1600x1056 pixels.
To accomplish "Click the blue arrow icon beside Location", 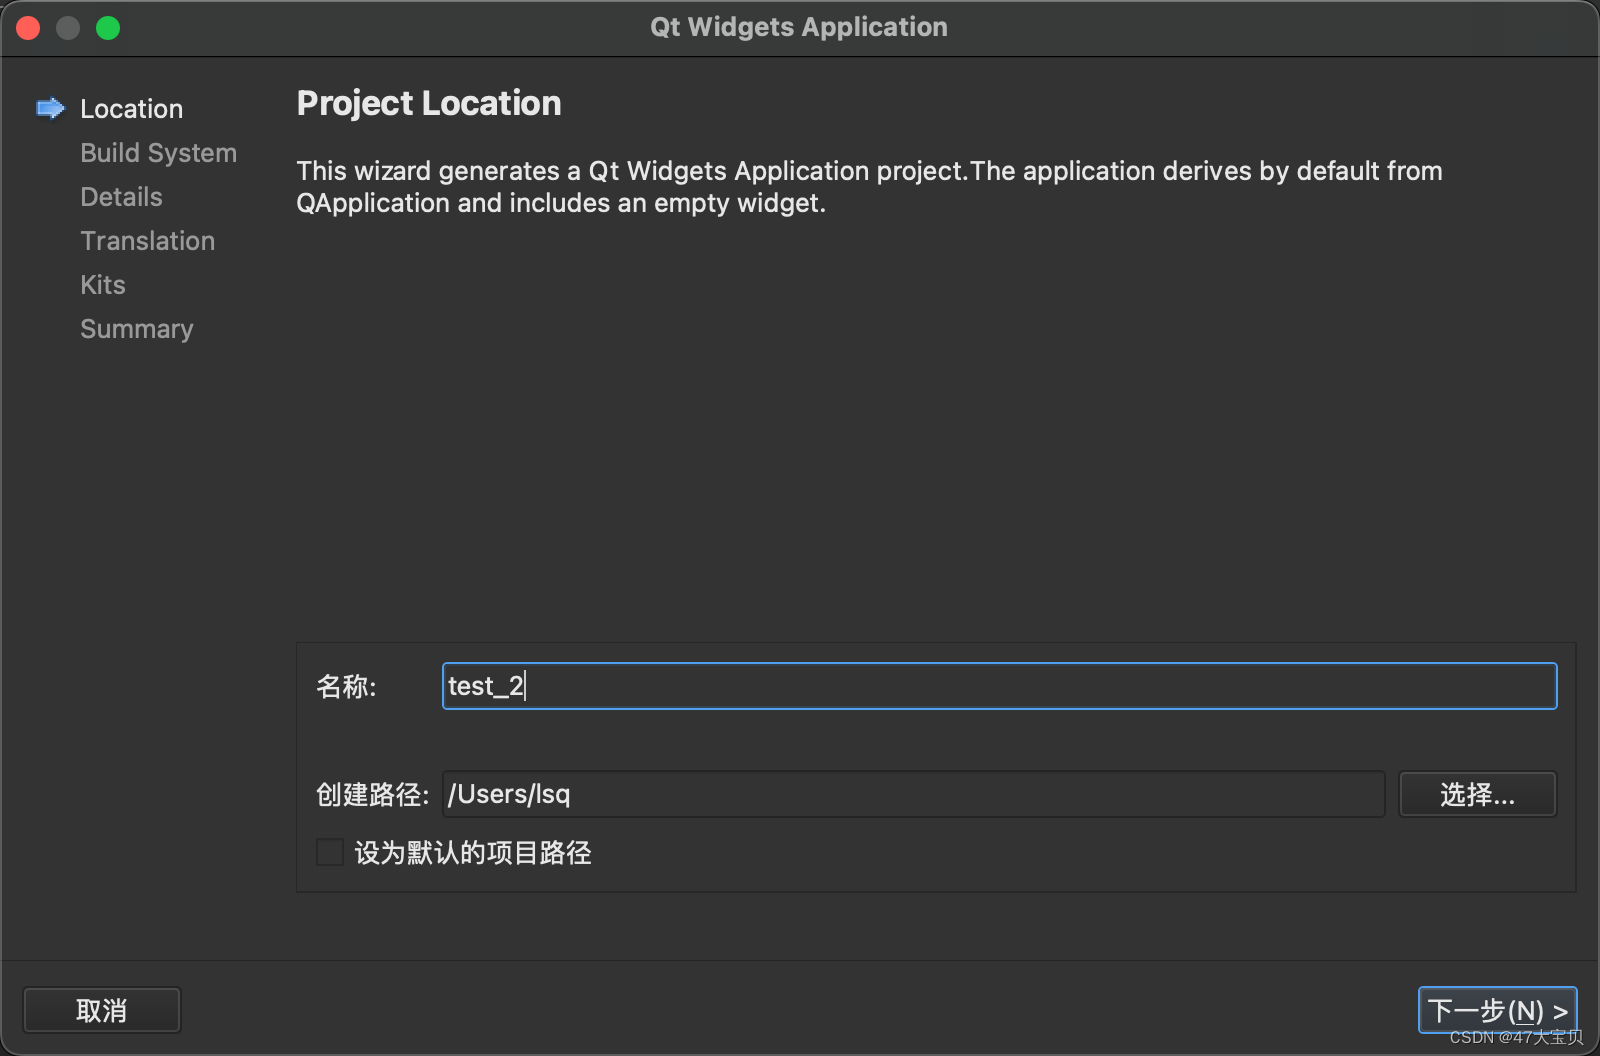I will point(50,108).
